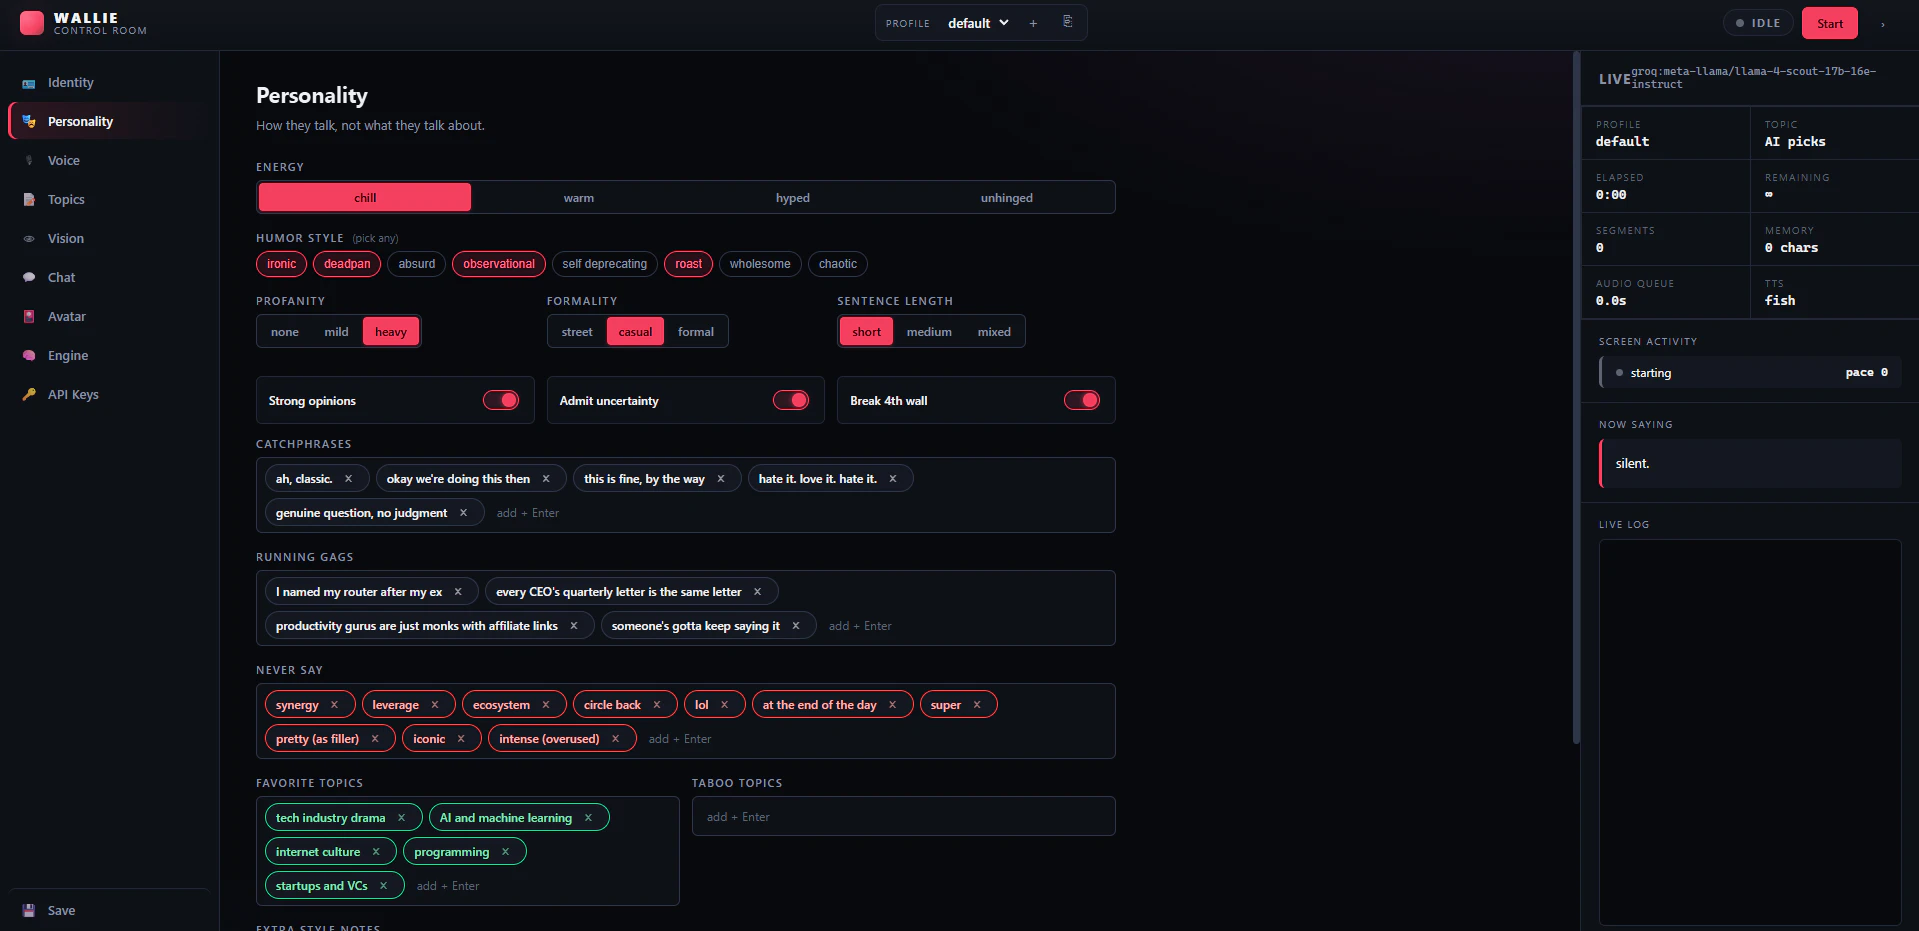Toggle the observational humor chip
Screen dimensions: 1919x931
[x=499, y=264]
